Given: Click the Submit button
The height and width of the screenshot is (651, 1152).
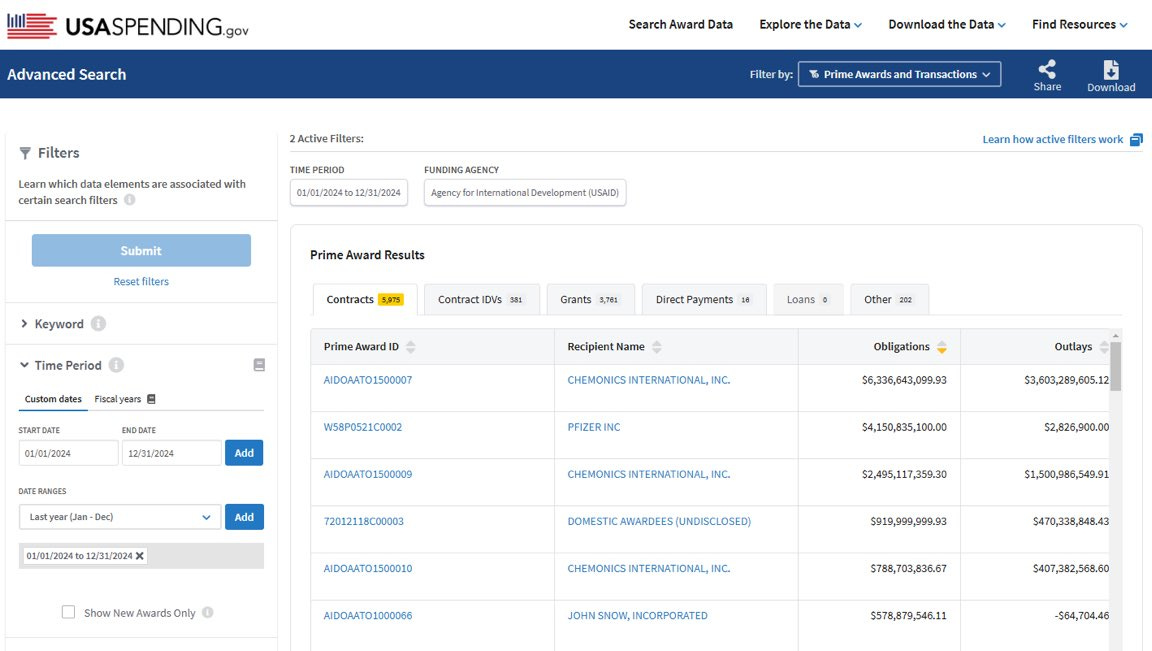Looking at the screenshot, I should [x=141, y=251].
